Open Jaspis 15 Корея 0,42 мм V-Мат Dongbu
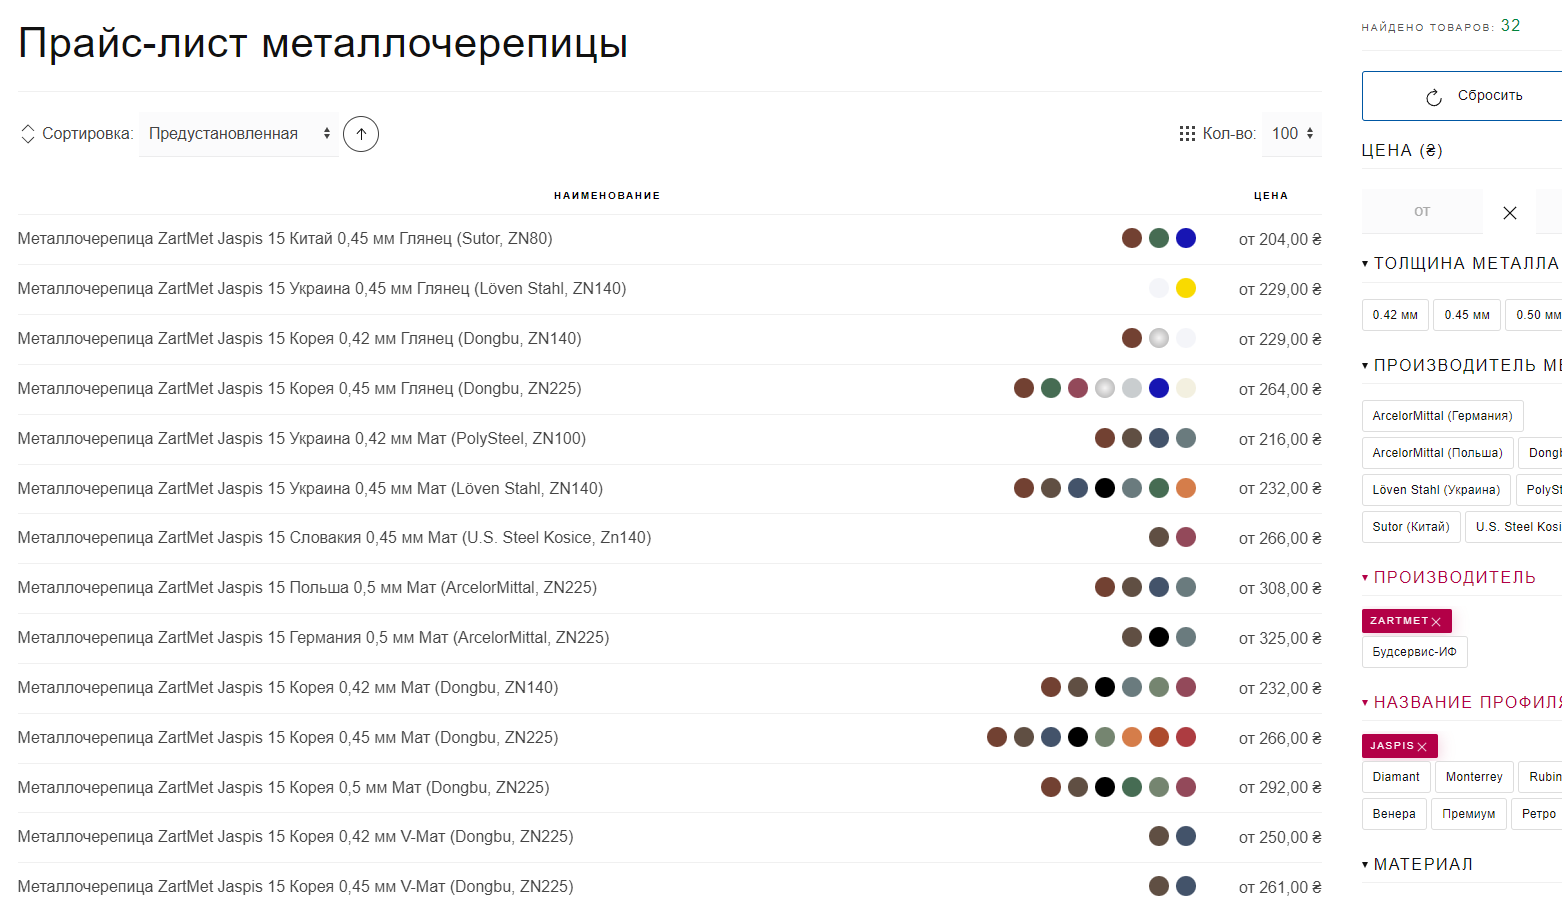This screenshot has height=899, width=1562. 296,837
